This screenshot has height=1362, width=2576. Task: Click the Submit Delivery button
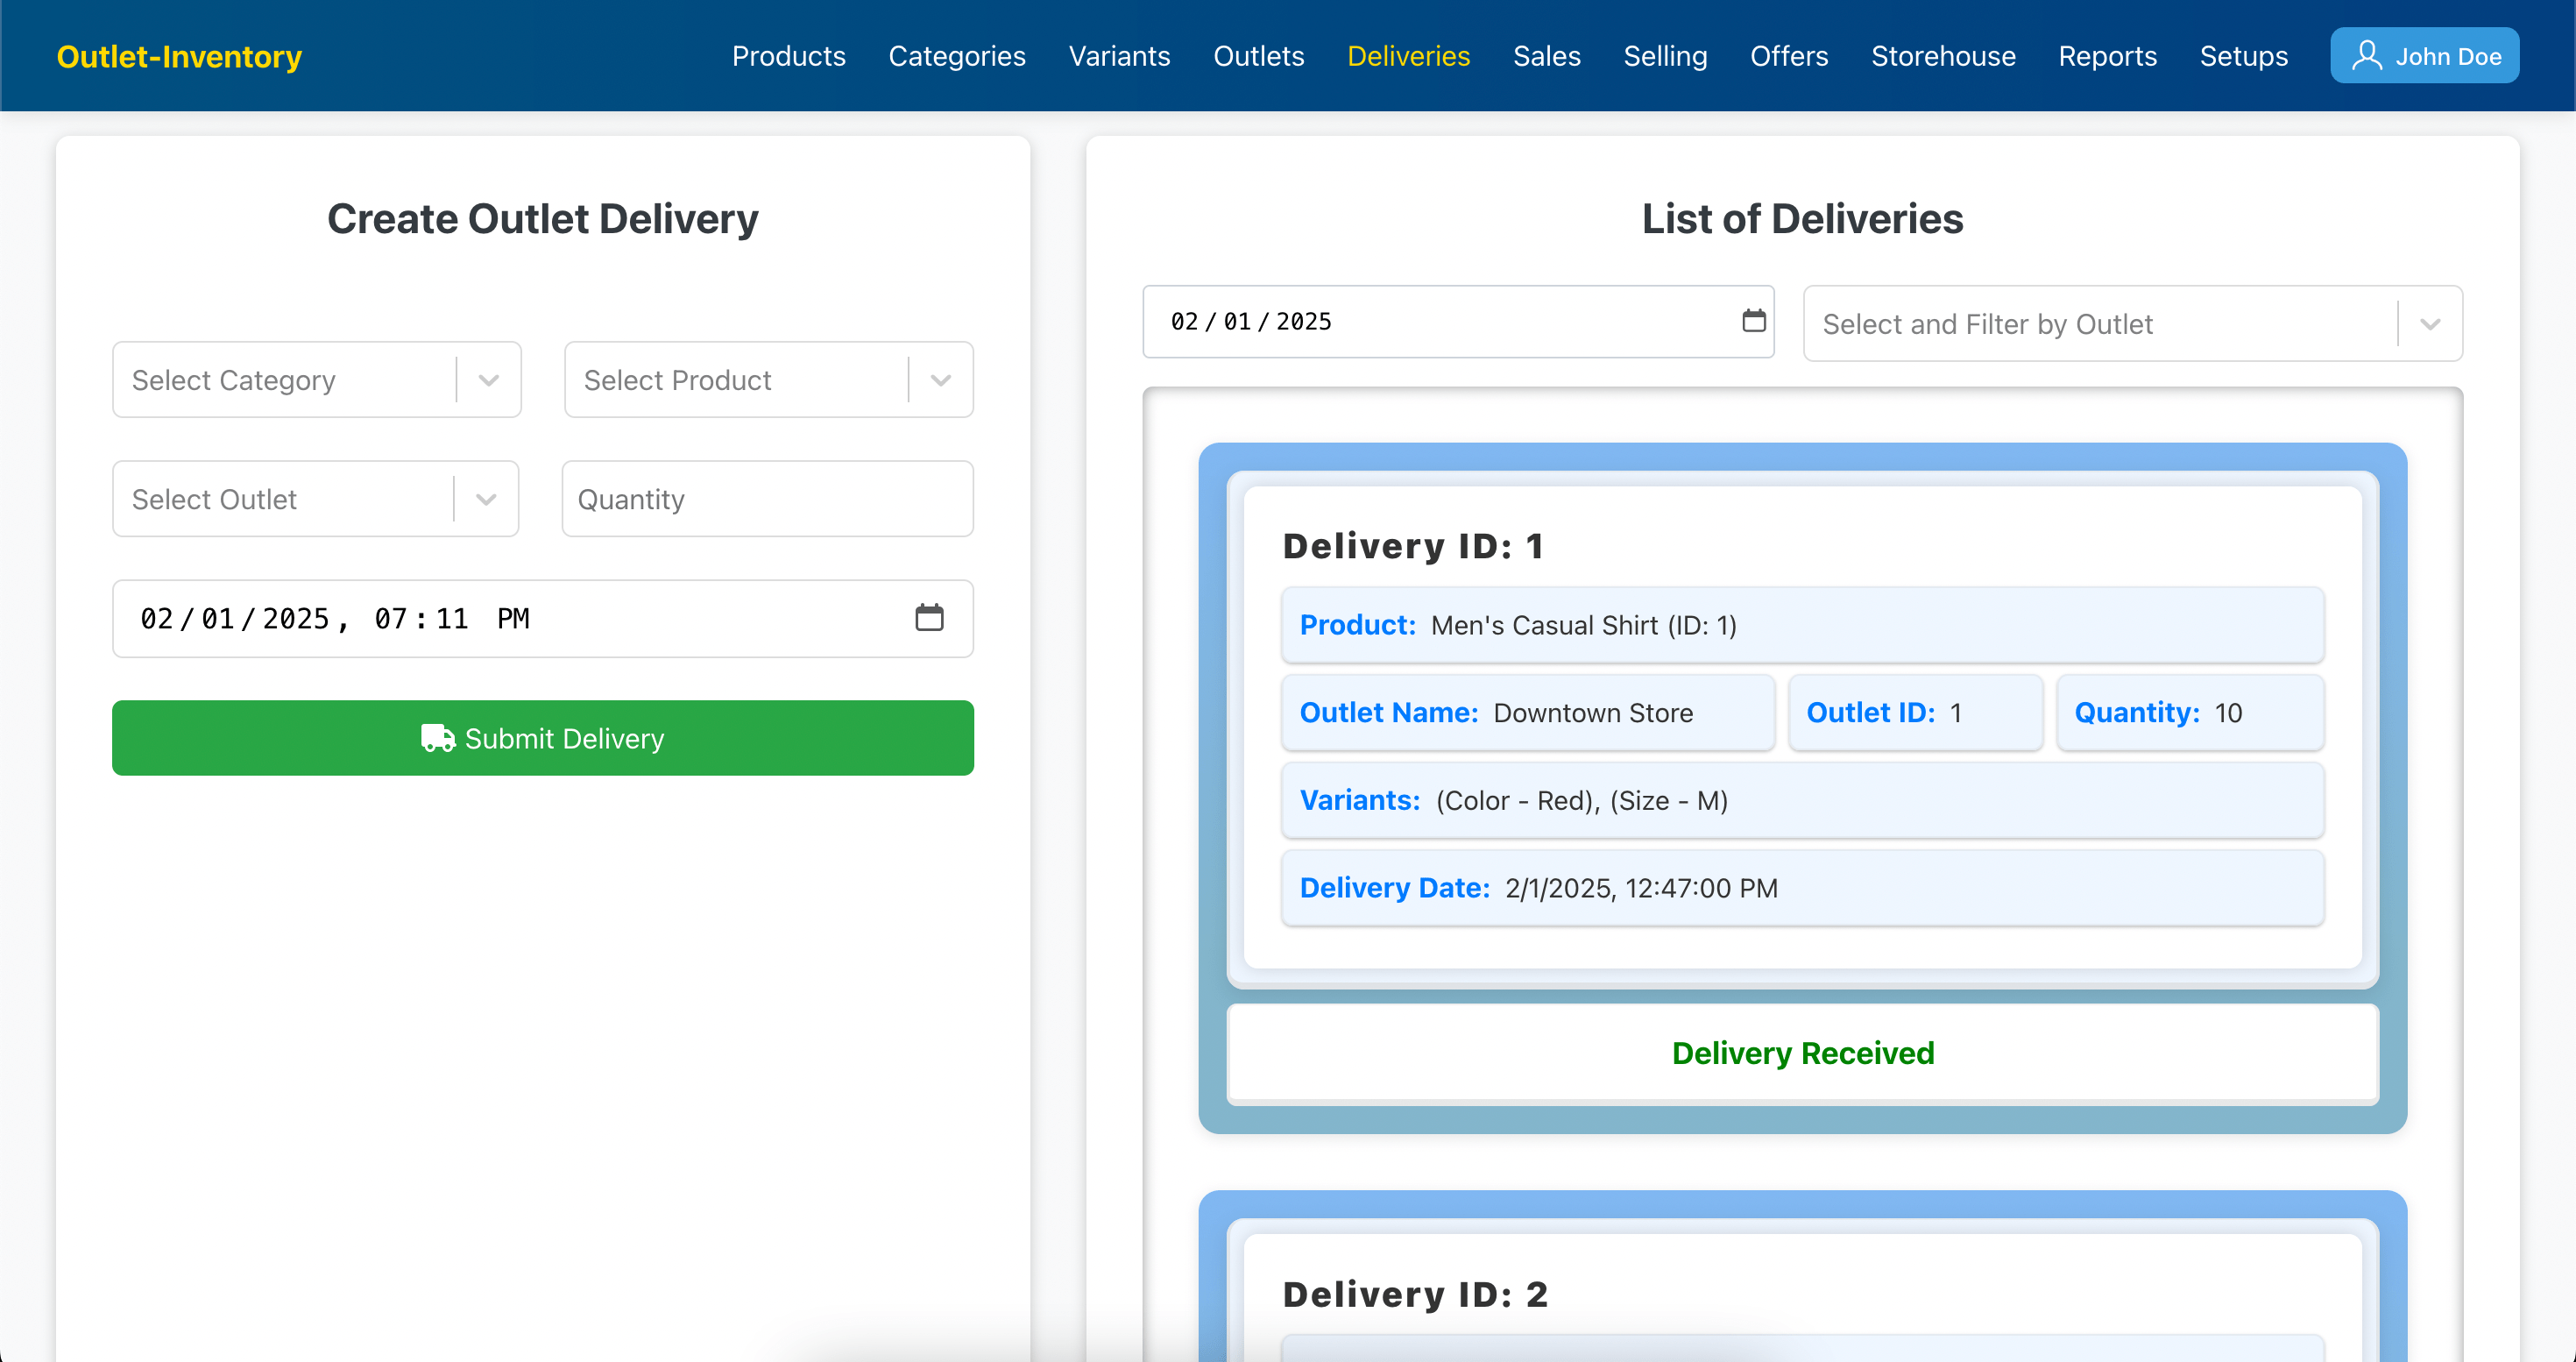click(x=543, y=738)
